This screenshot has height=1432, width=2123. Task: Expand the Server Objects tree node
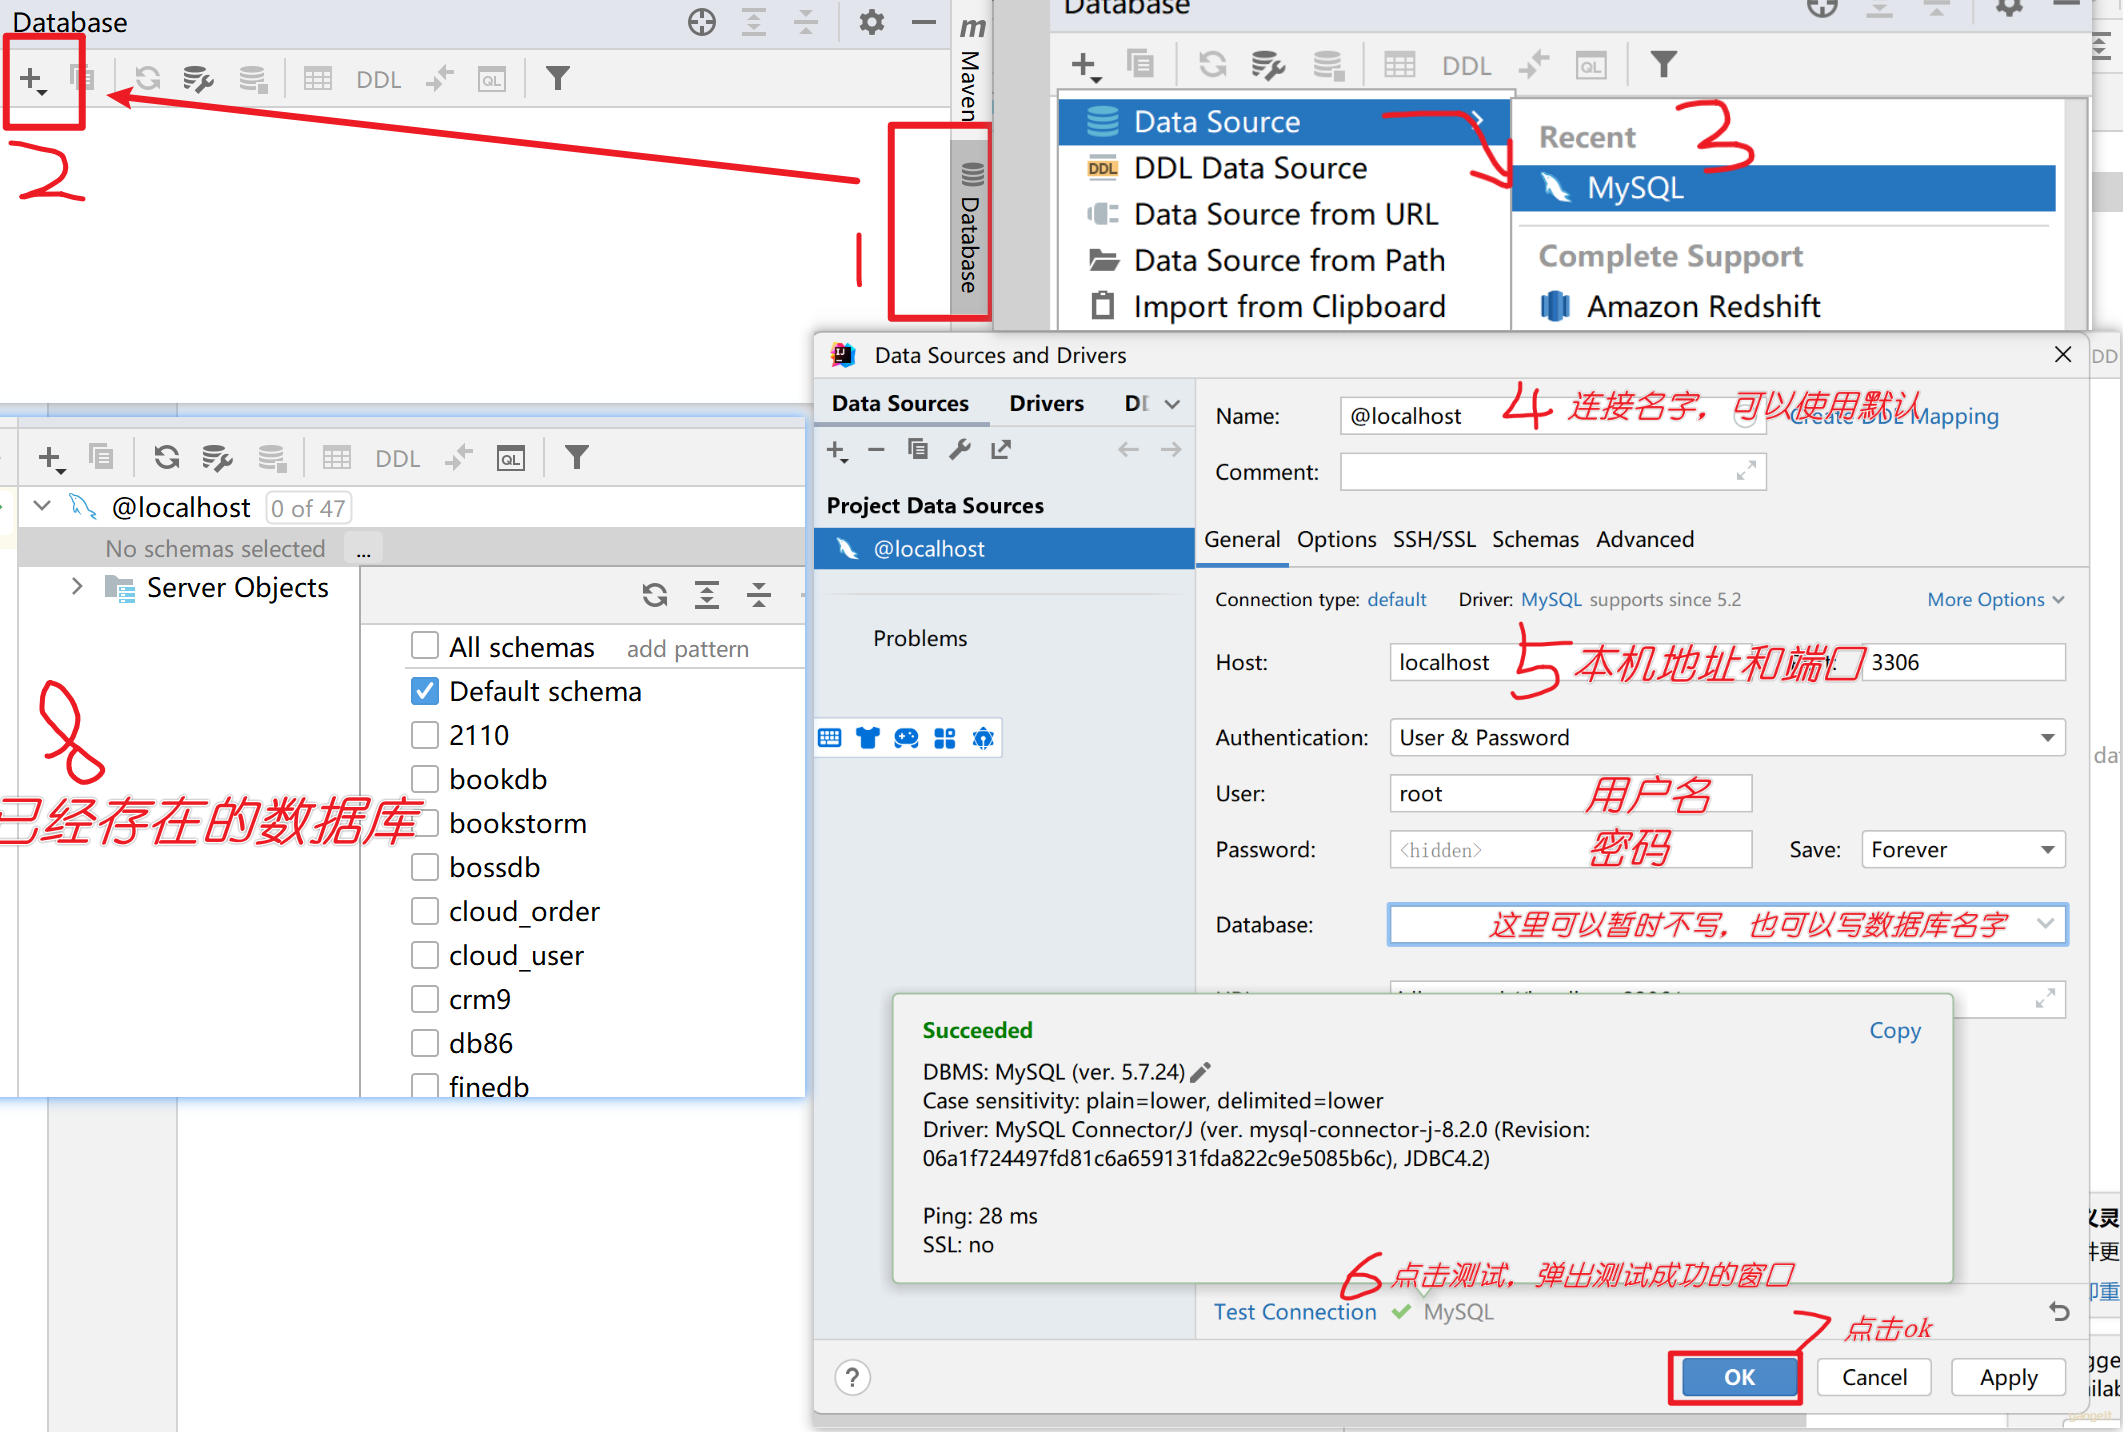click(77, 586)
